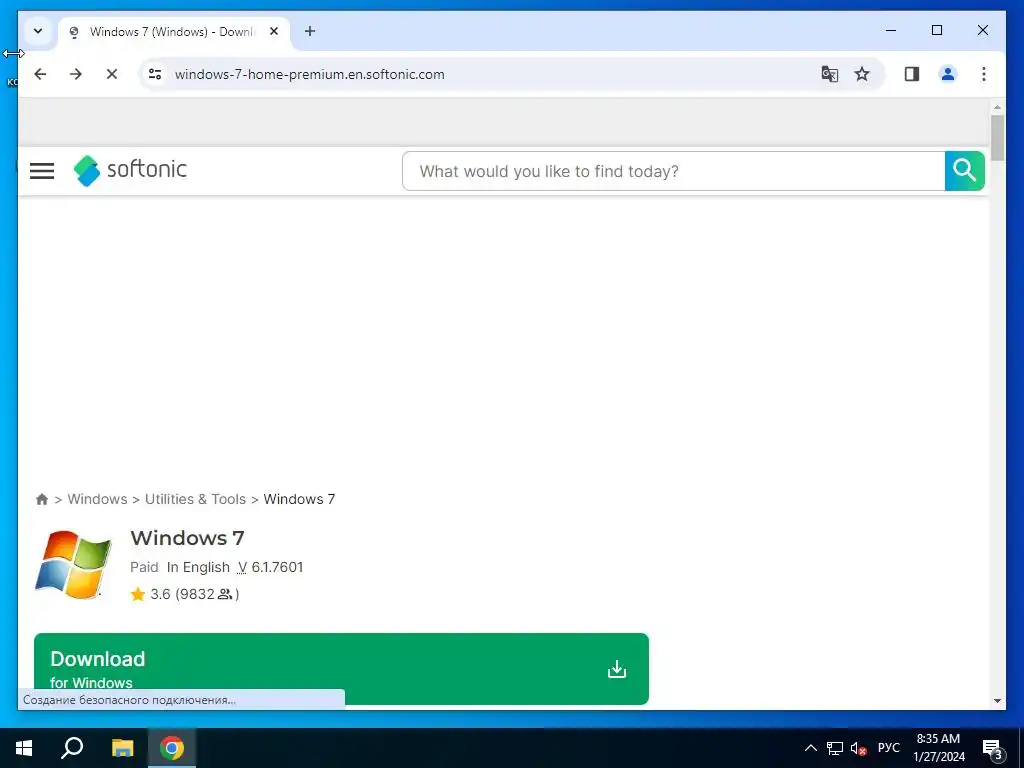Open network status tray icon

[835, 748]
